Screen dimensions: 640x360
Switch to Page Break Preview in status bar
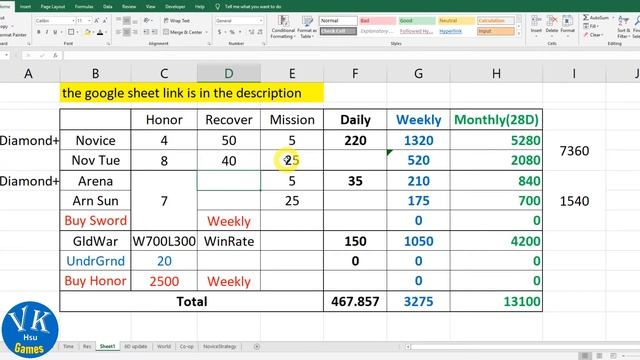point(613,356)
